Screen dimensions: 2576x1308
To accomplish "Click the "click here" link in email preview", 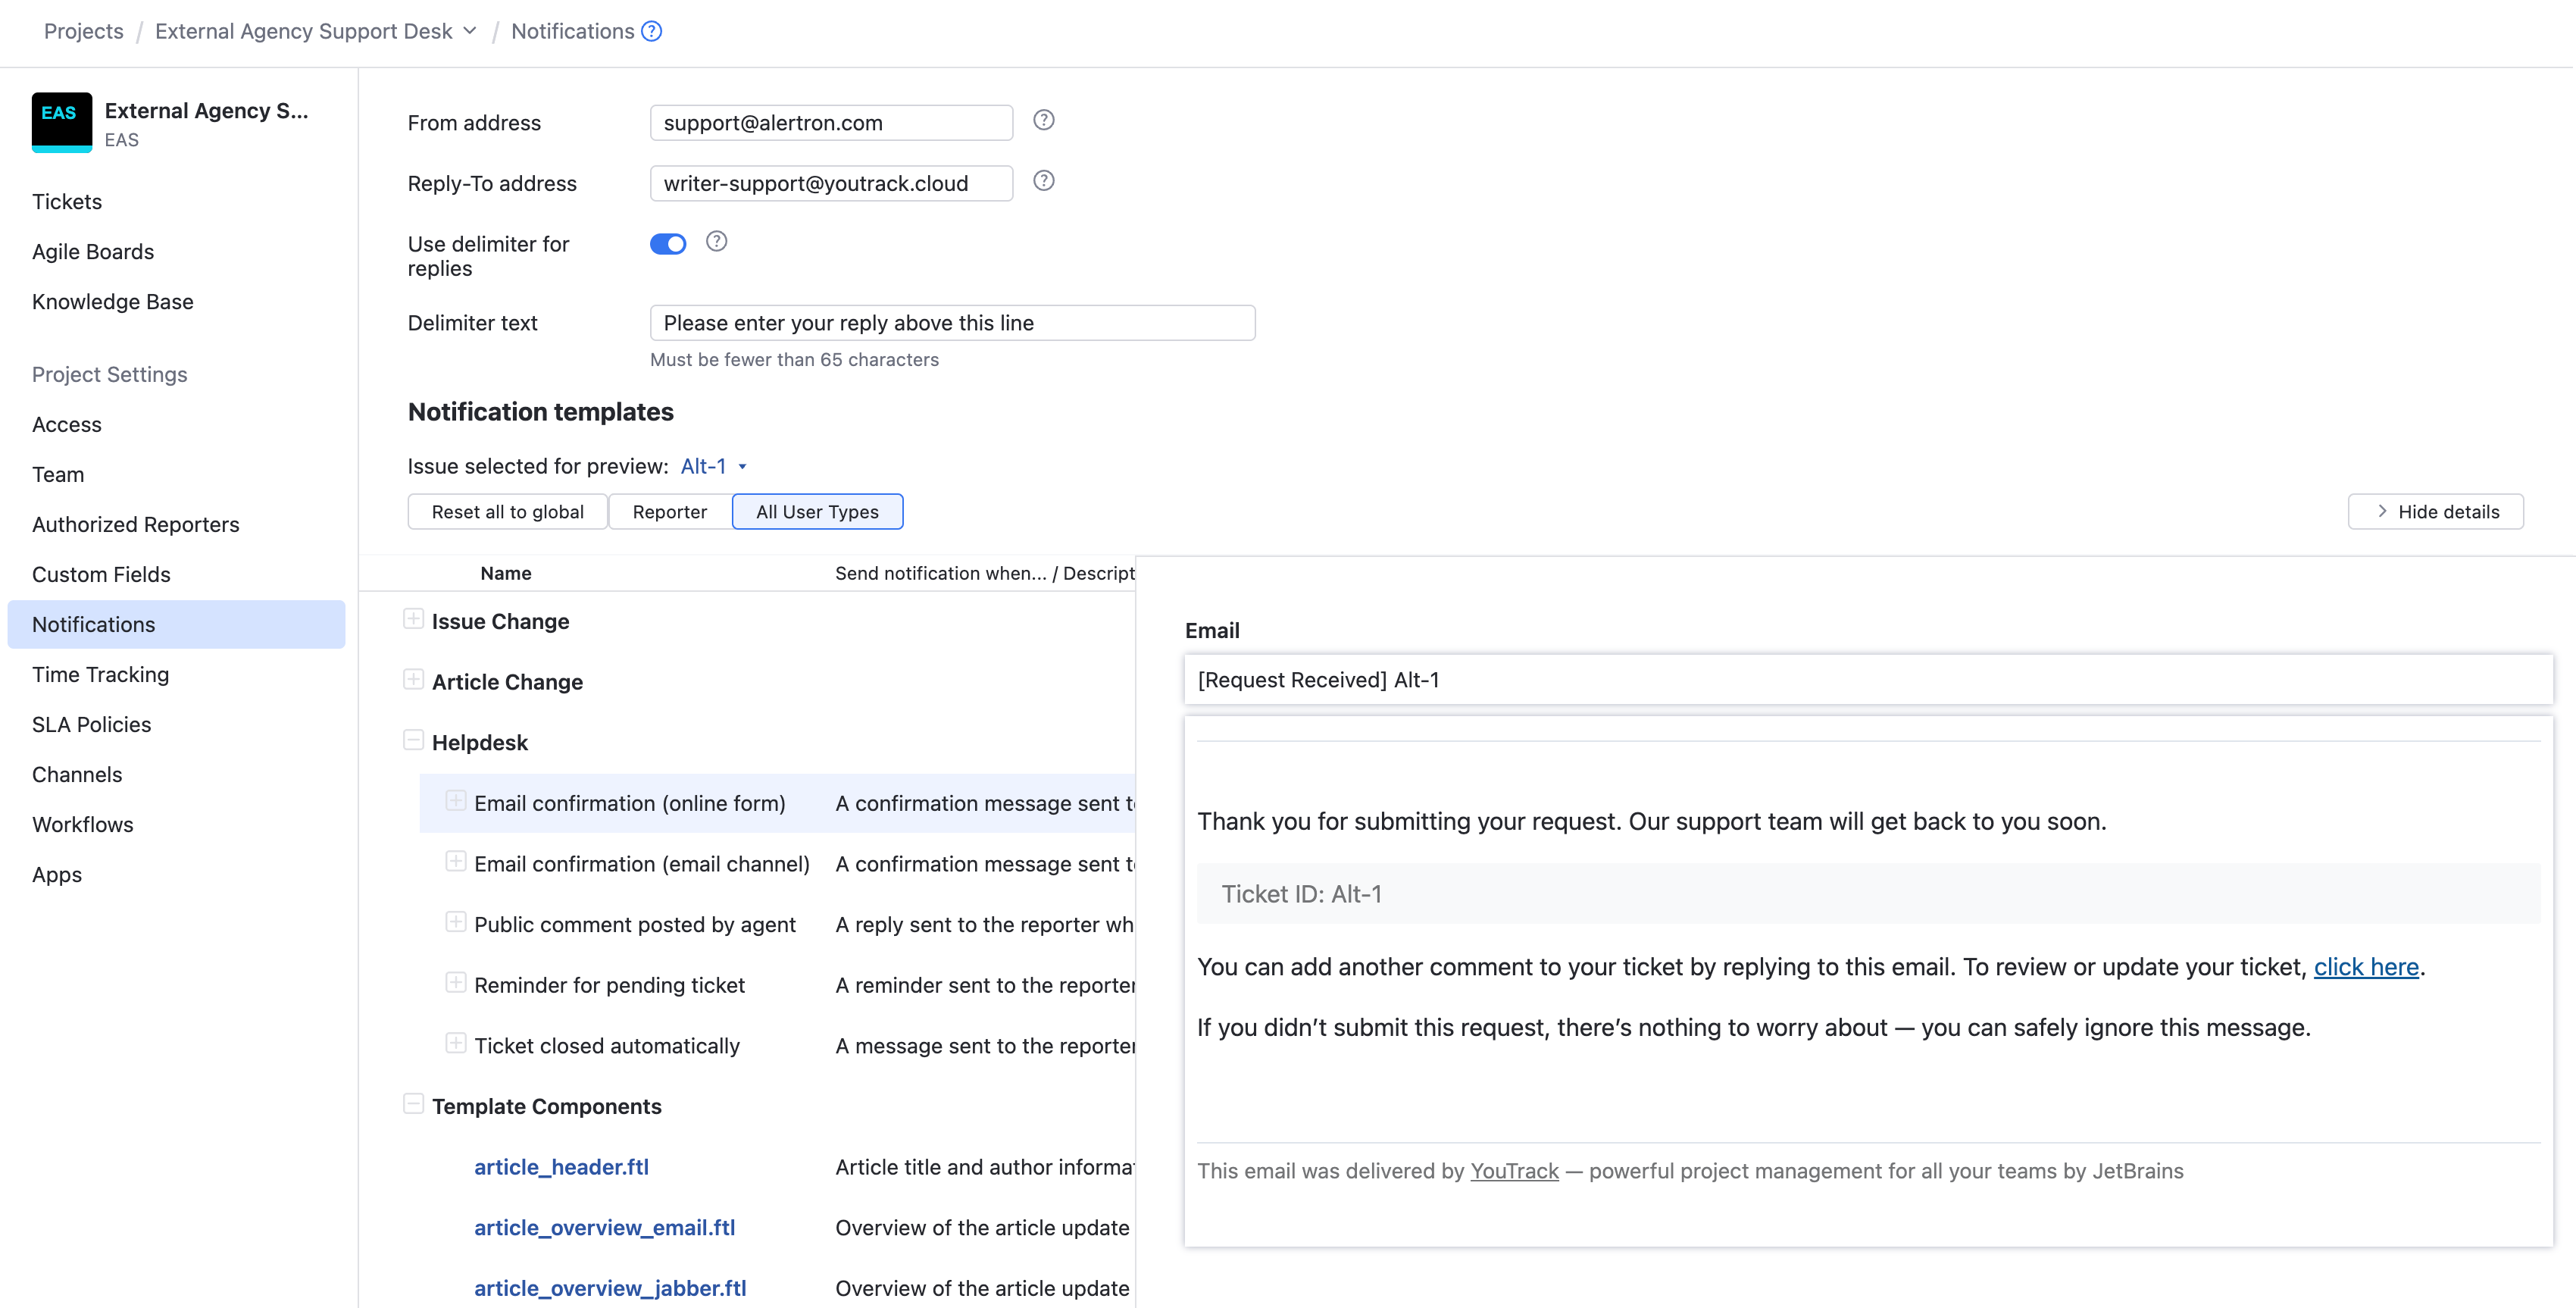I will point(2366,966).
